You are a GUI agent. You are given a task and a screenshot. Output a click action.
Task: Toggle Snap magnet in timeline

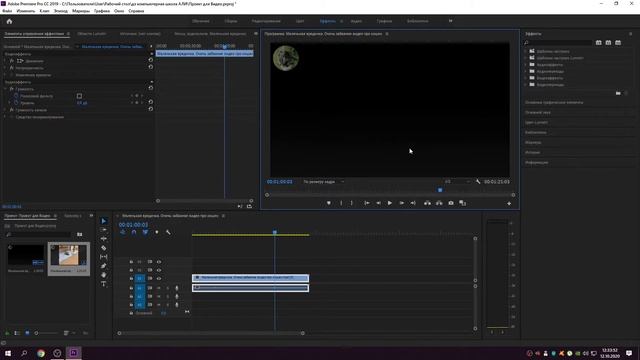click(134, 232)
